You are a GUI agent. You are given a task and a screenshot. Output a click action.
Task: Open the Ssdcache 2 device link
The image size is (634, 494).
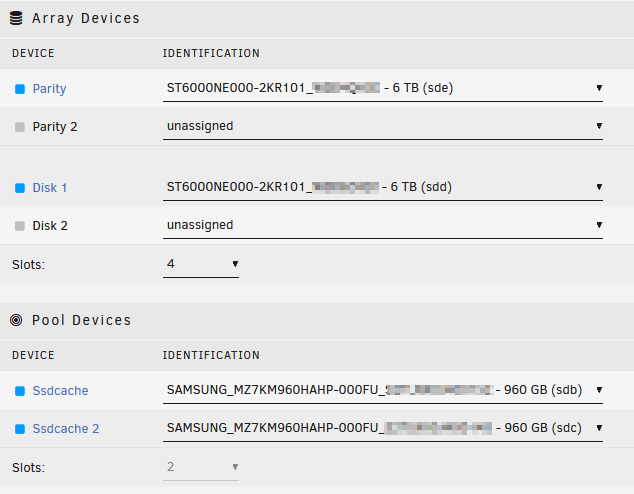(x=66, y=429)
